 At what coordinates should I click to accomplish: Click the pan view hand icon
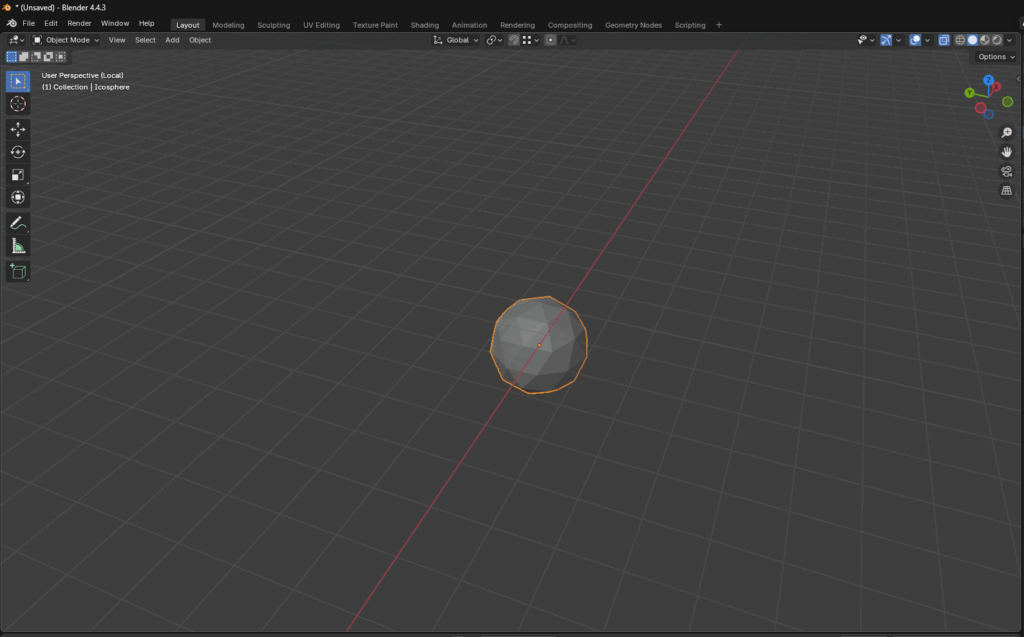(x=1006, y=152)
